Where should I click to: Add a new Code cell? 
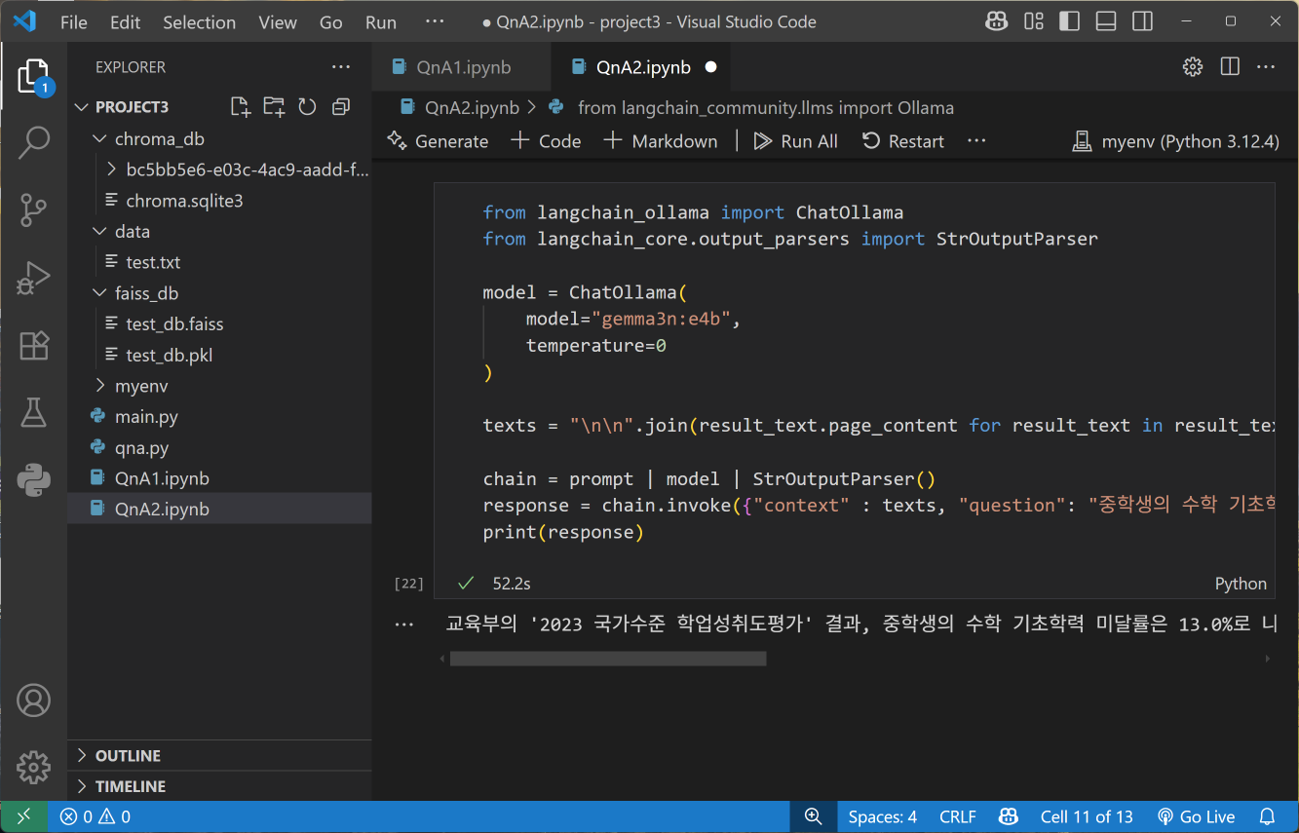pyautogui.click(x=546, y=141)
